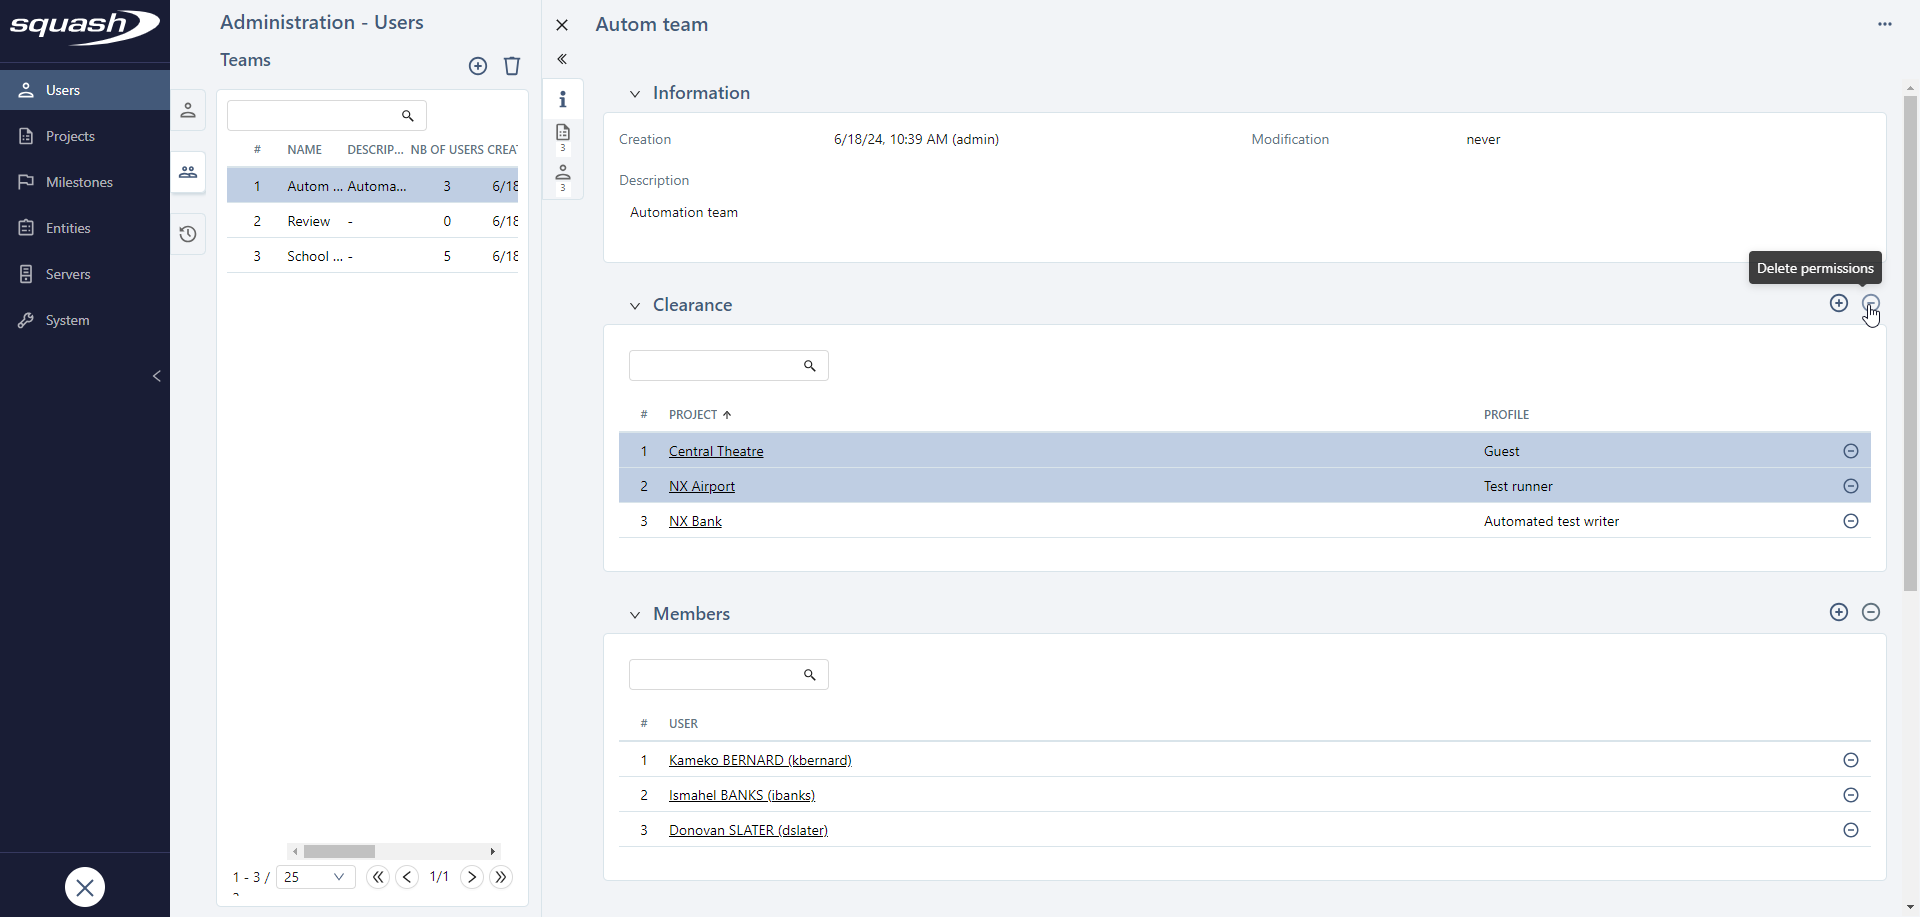Open the page size dropdown showing 25

[x=315, y=877]
